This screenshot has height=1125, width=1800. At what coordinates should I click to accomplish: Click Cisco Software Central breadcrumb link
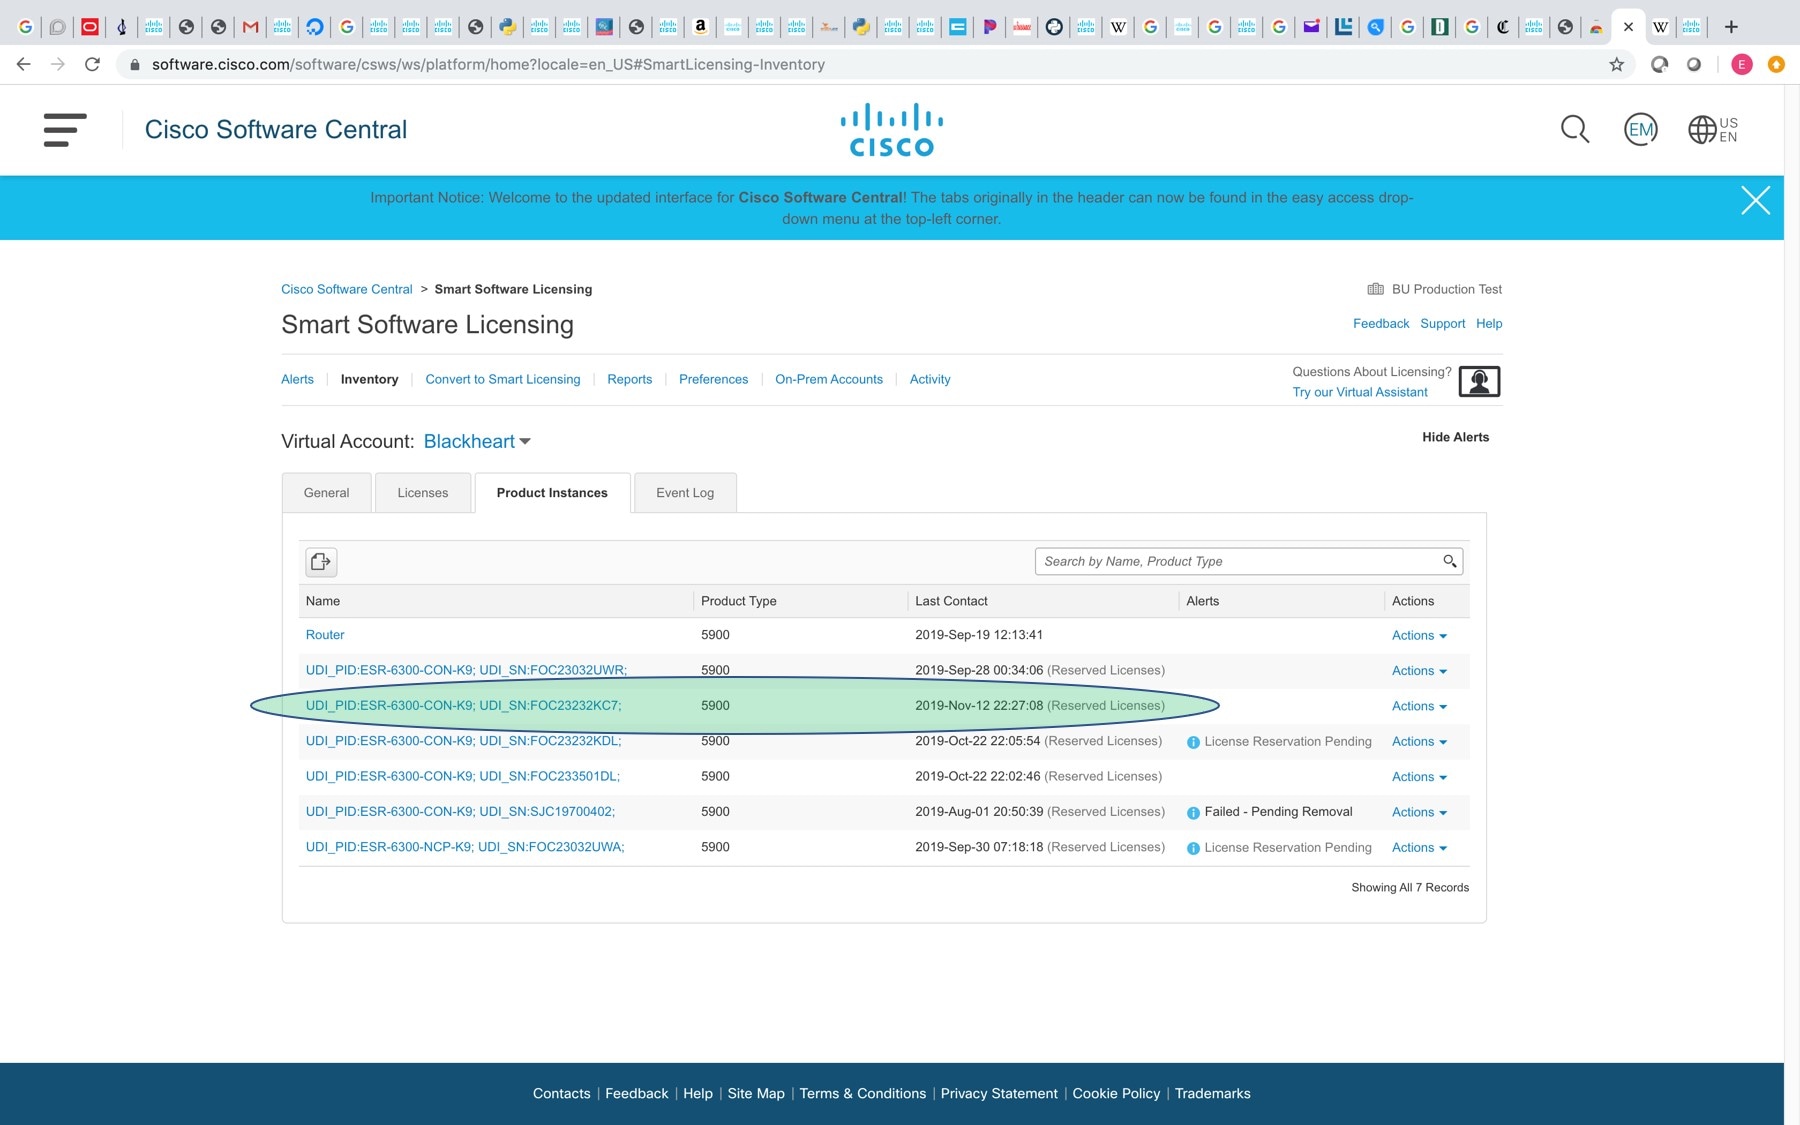(347, 289)
